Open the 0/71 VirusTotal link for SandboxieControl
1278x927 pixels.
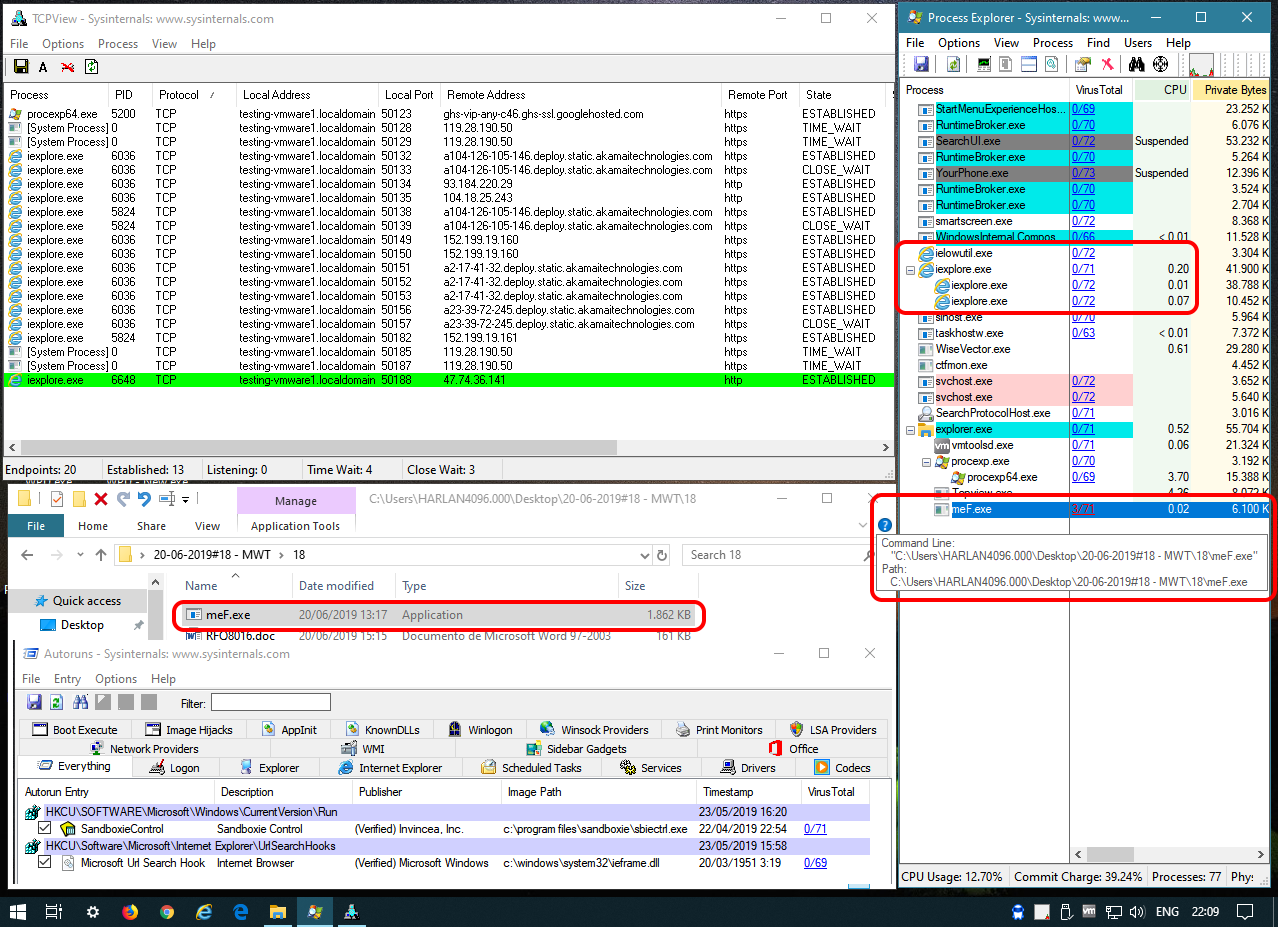815,829
